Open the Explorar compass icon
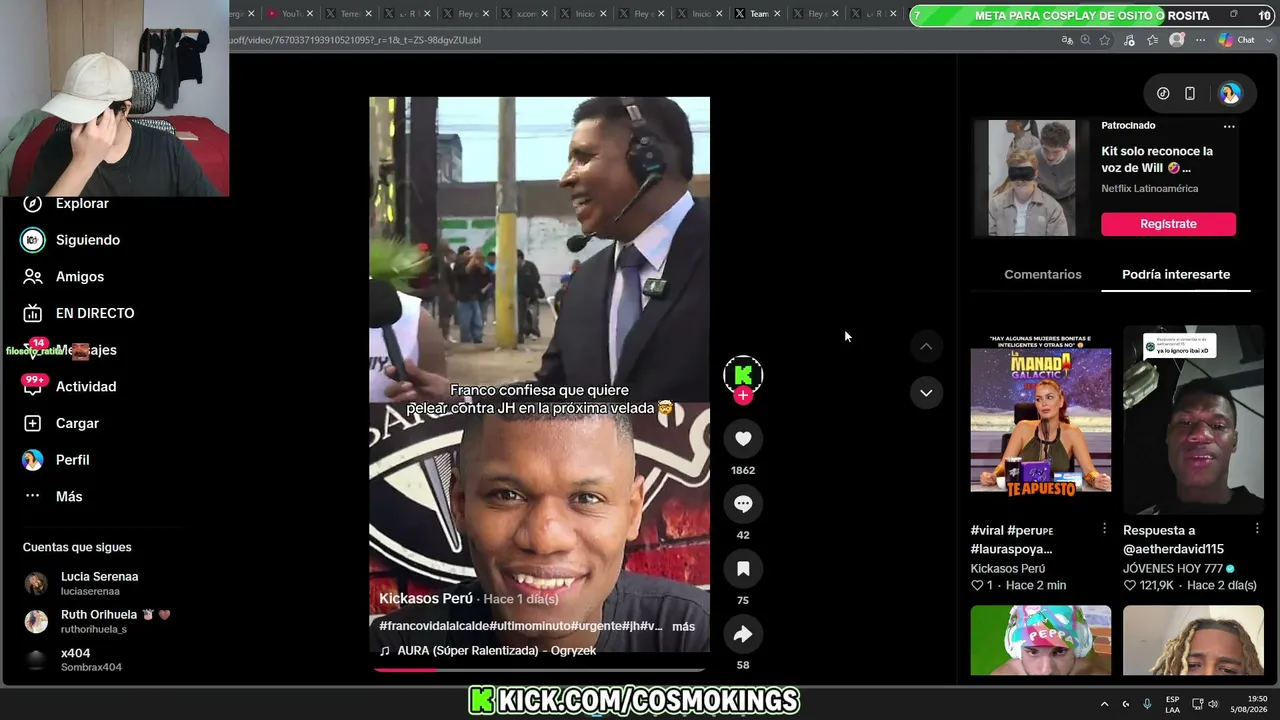The image size is (1280, 720). pyautogui.click(x=33, y=203)
